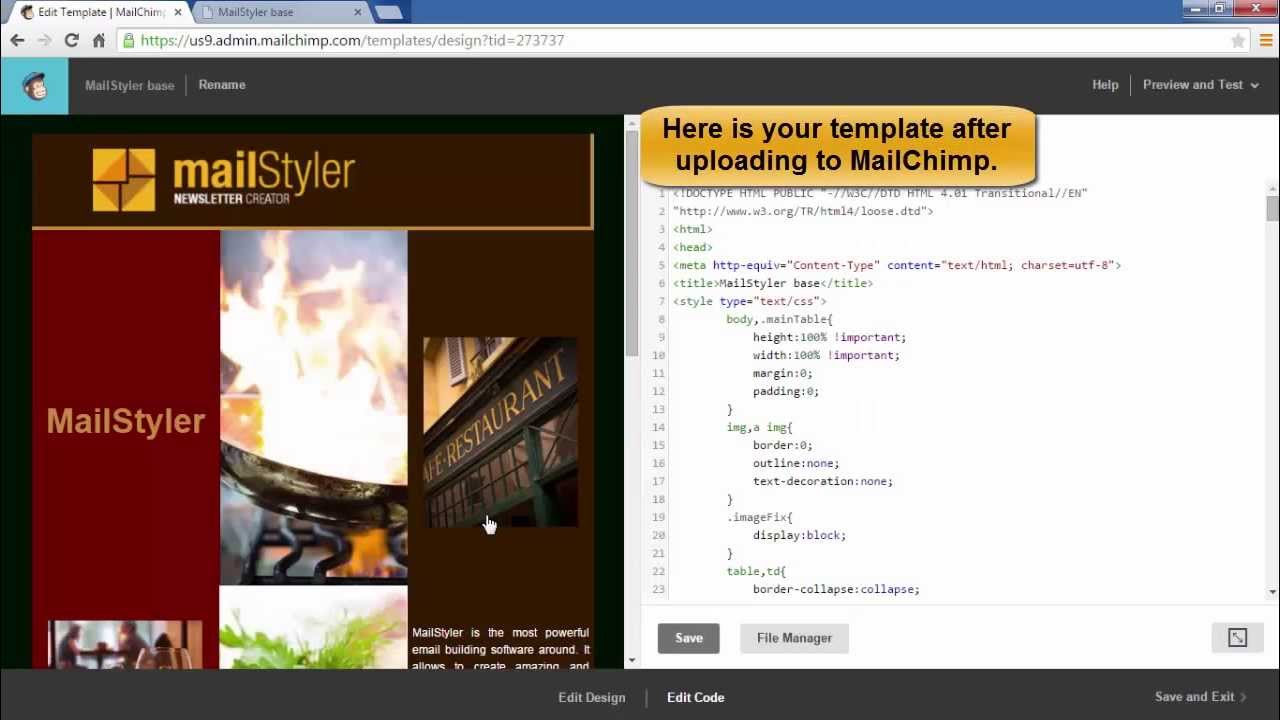Open Chrome hamburger menu
This screenshot has width=1280, height=720.
click(1266, 41)
